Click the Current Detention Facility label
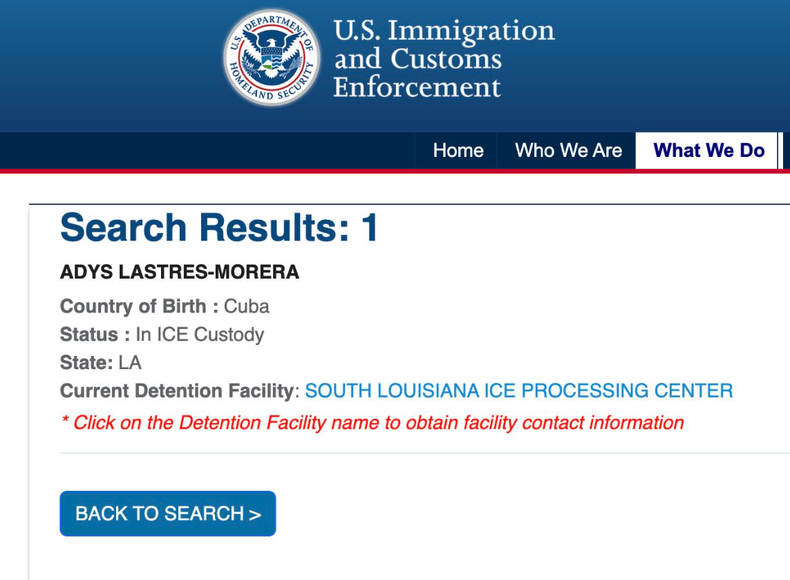The width and height of the screenshot is (790, 580). click(x=180, y=391)
